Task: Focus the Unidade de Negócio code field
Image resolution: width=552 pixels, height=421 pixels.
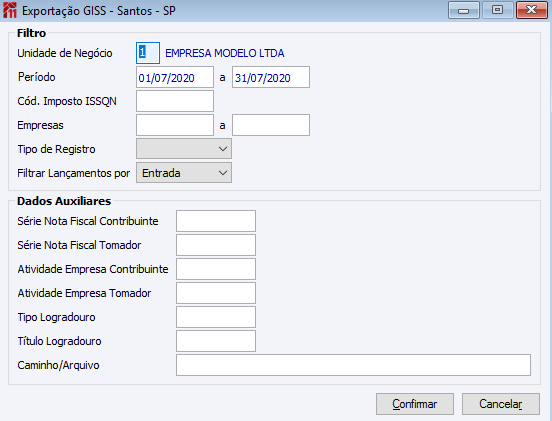Action: coord(148,53)
